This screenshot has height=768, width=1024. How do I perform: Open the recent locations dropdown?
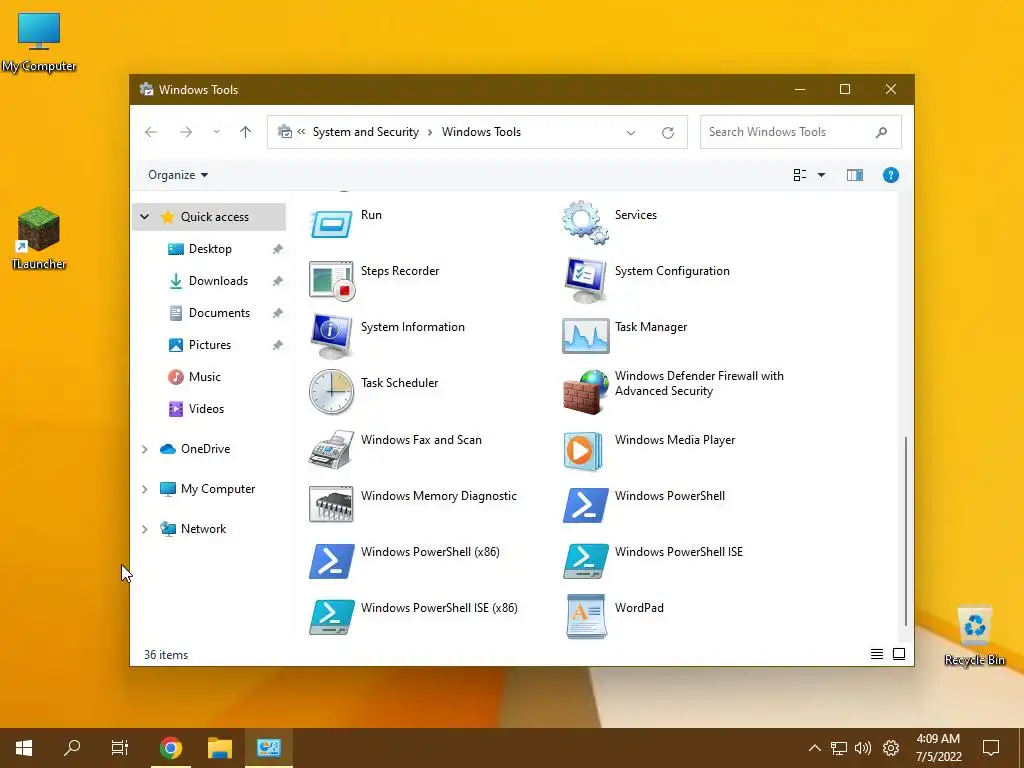[216, 132]
